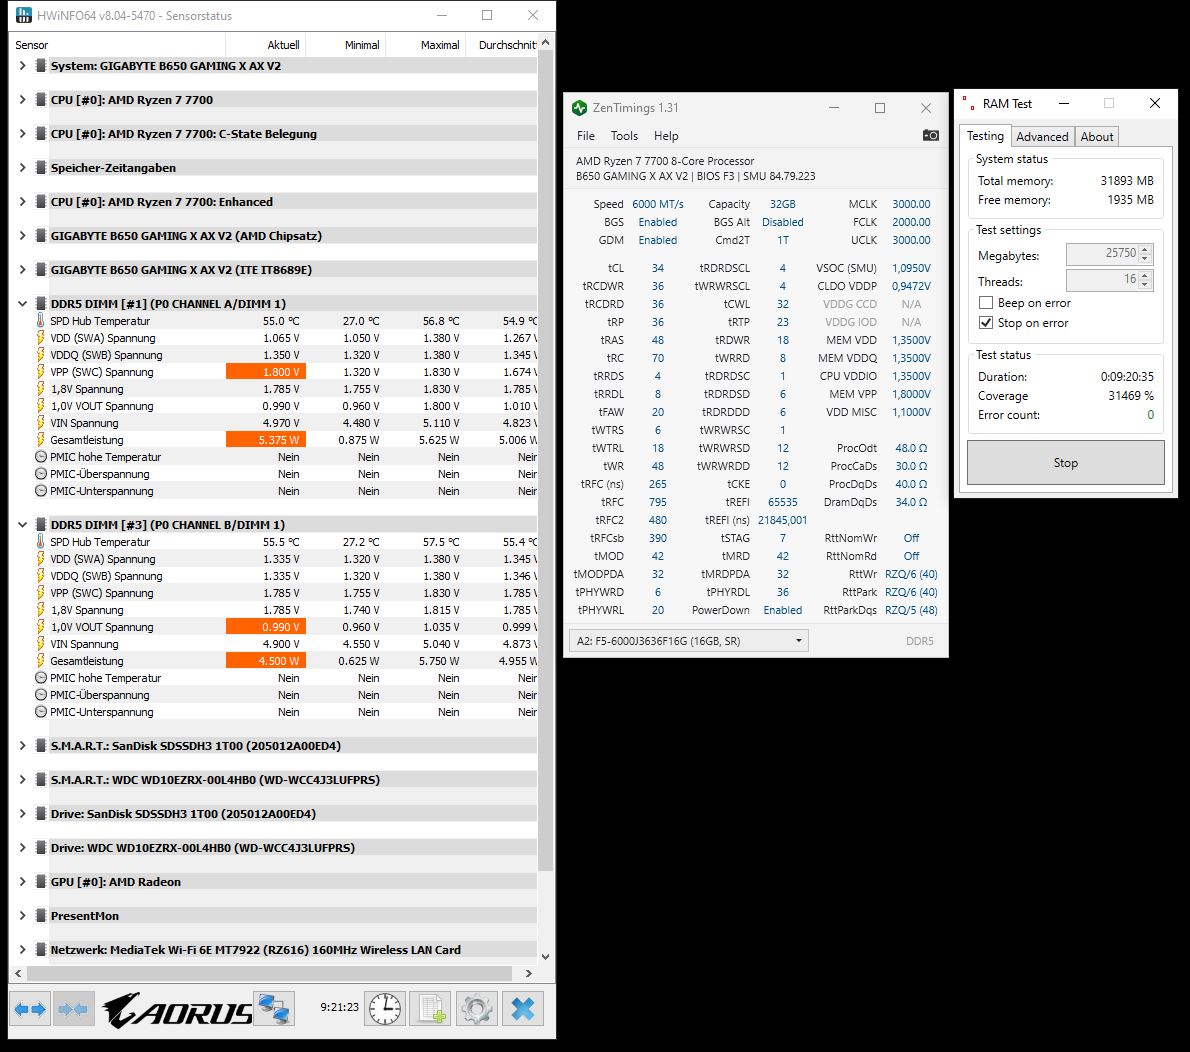
Task: Sort by the Aktuell column header
Action: (x=266, y=45)
